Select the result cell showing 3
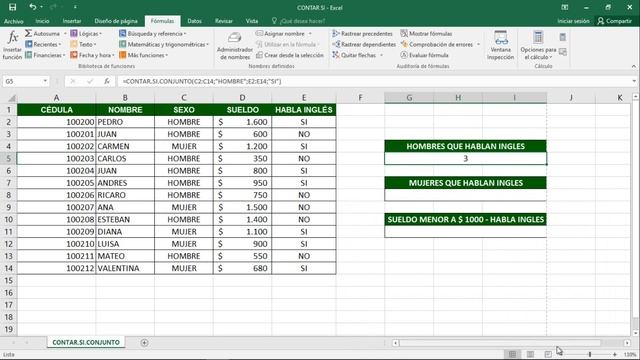 [465, 158]
